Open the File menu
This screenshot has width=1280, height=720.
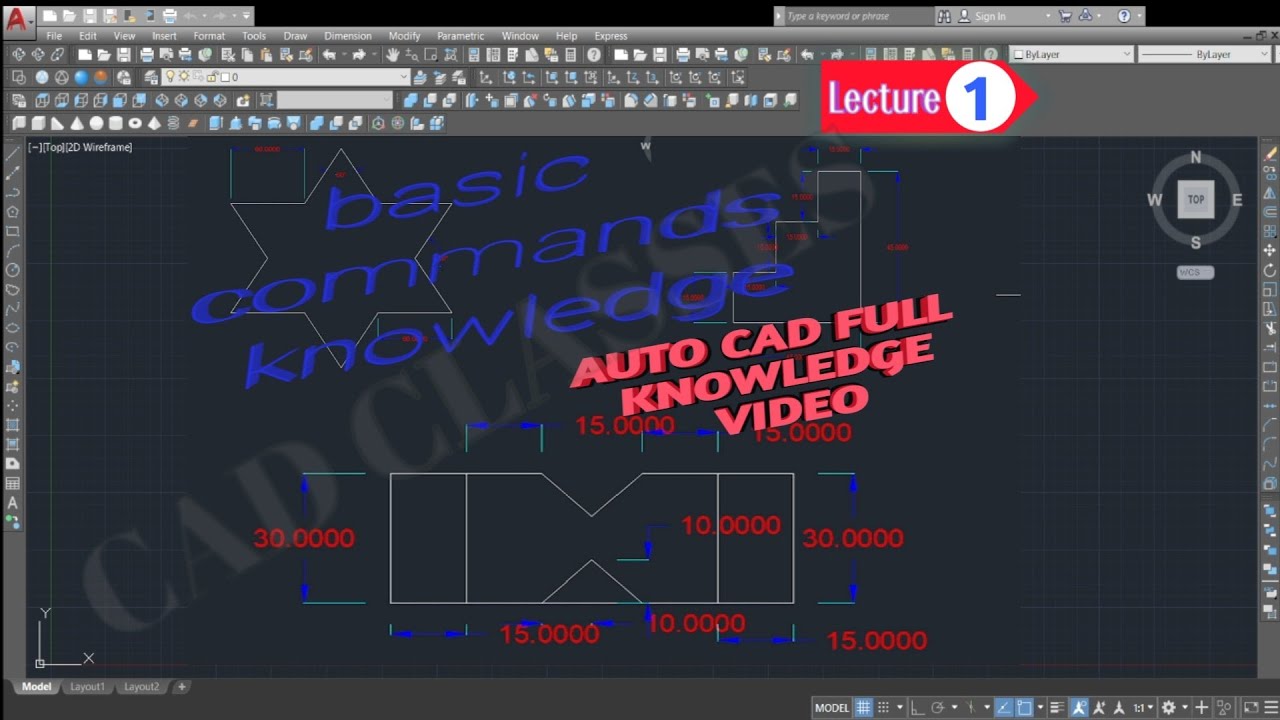click(x=54, y=36)
